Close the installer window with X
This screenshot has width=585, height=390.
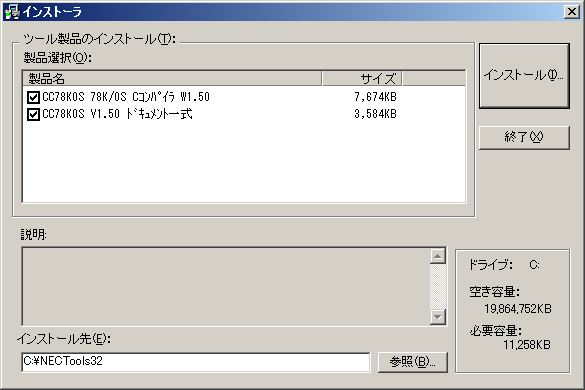572,12
